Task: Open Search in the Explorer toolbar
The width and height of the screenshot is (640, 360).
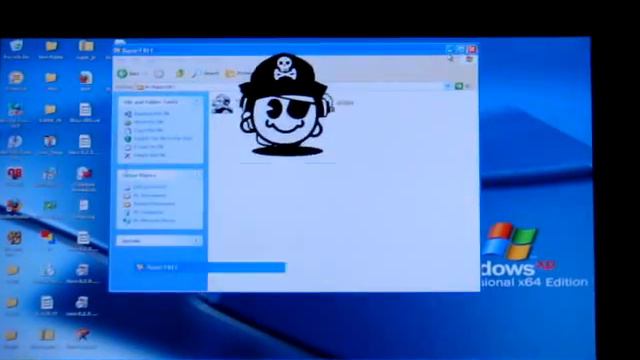Action: click(x=206, y=73)
